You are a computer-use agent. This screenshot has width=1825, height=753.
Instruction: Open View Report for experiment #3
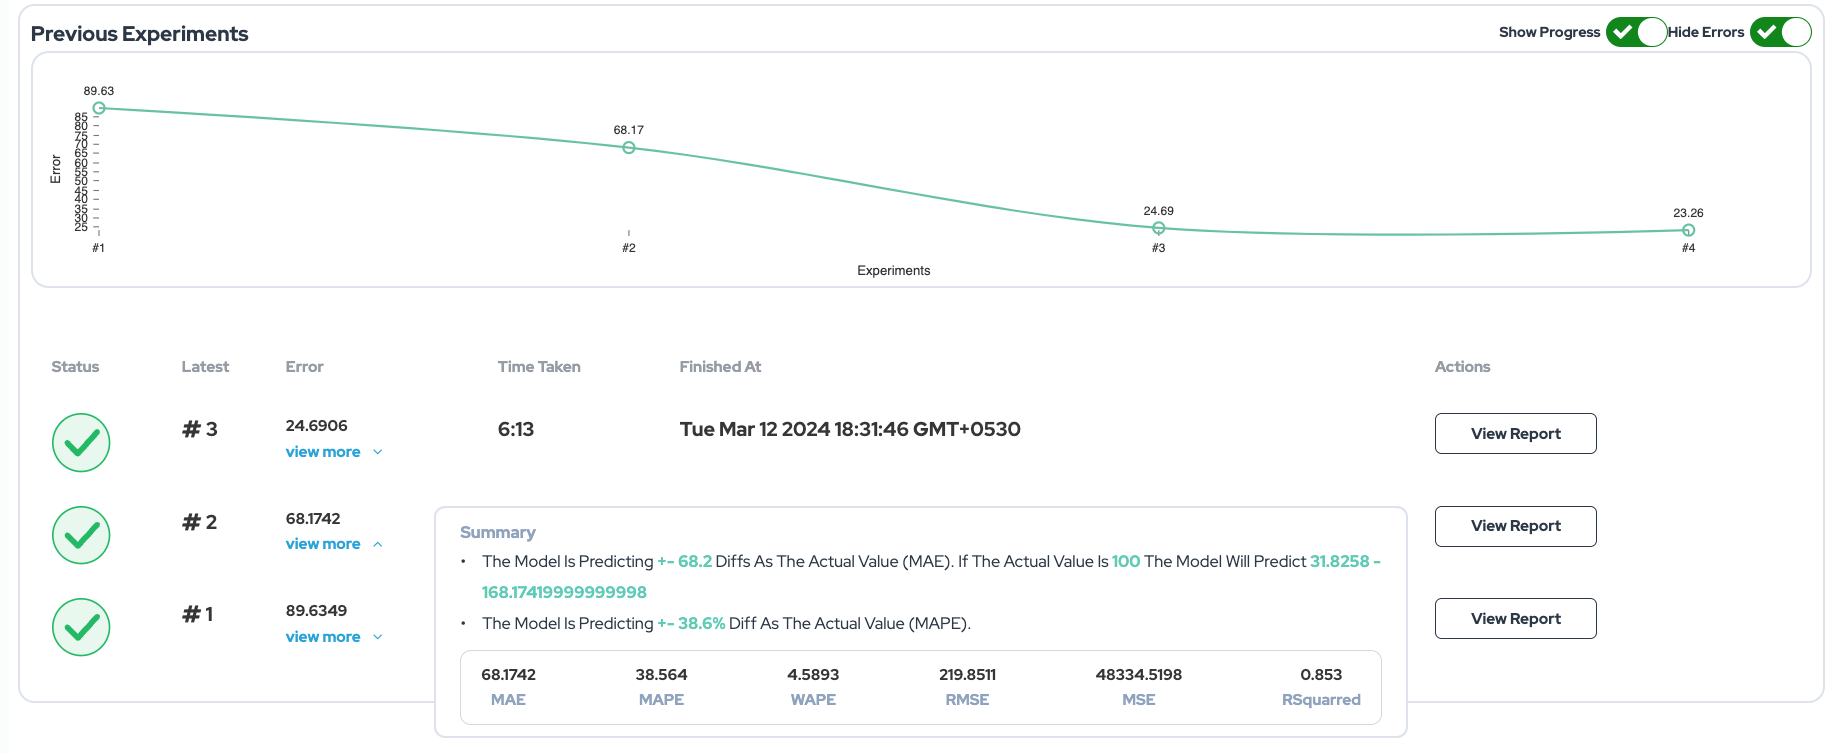click(1515, 433)
